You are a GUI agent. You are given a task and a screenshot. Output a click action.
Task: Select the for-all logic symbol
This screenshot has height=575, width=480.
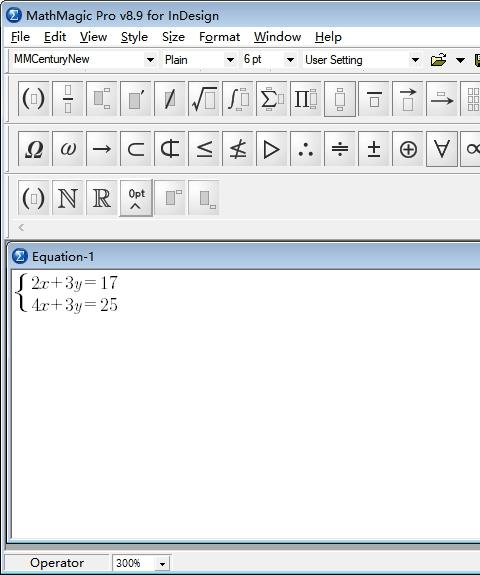pyautogui.click(x=441, y=149)
